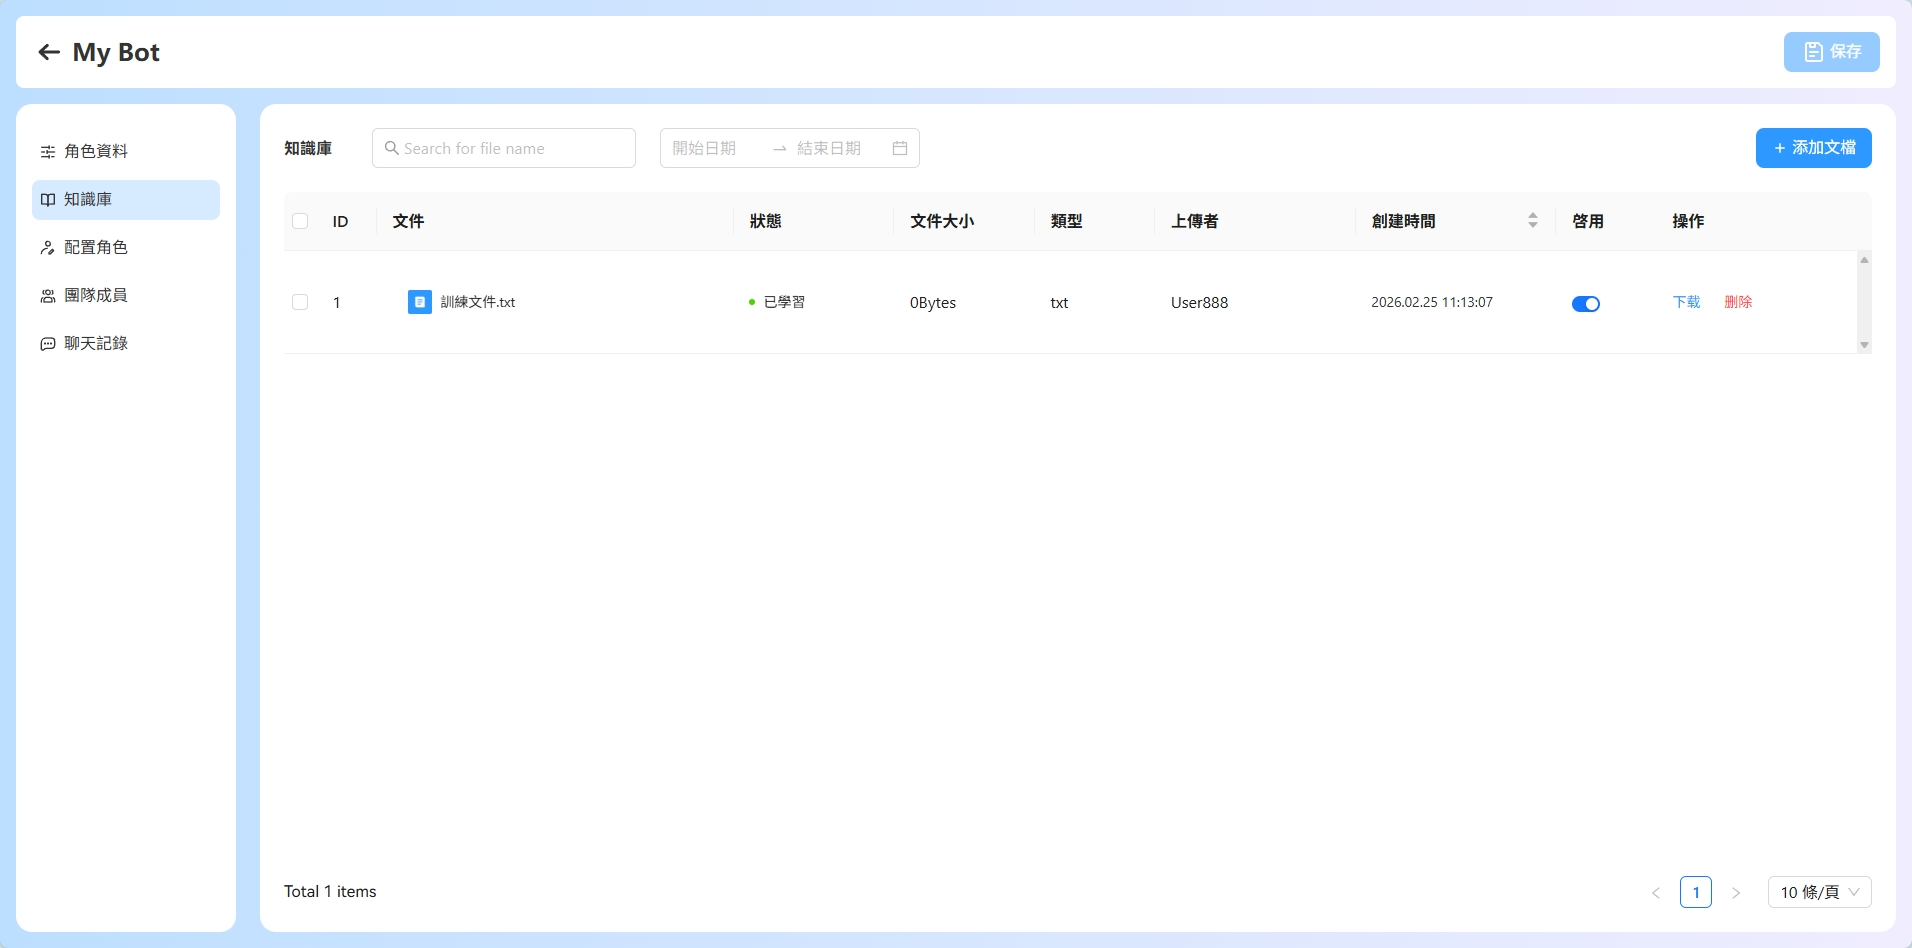Toggle the 啓用 switch for 訓練文件.txt
Screen dimensions: 1912x948
(x=1585, y=303)
